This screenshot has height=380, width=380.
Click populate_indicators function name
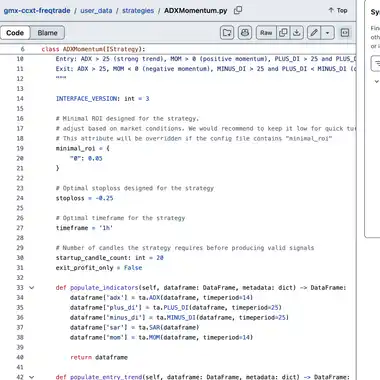104,288
